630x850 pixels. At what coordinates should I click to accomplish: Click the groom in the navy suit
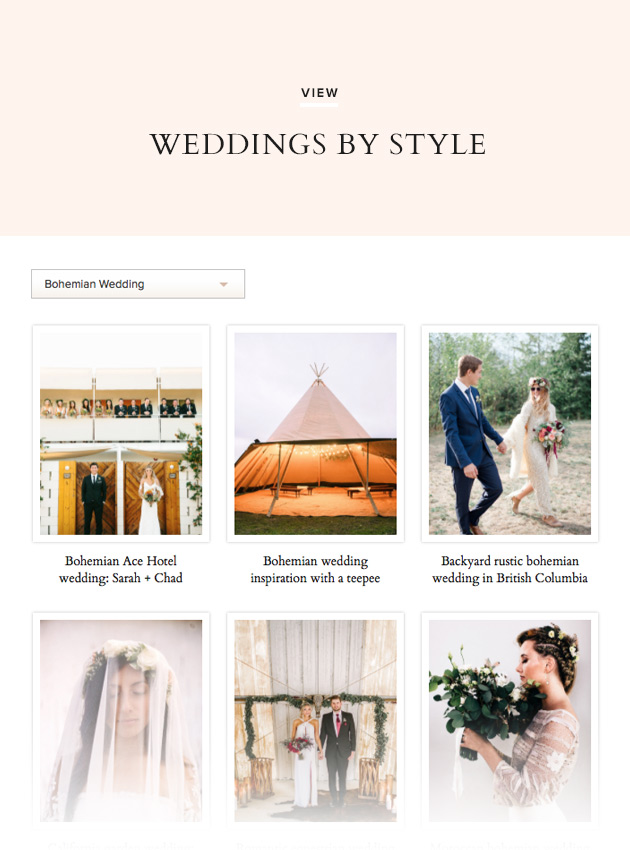point(470,445)
